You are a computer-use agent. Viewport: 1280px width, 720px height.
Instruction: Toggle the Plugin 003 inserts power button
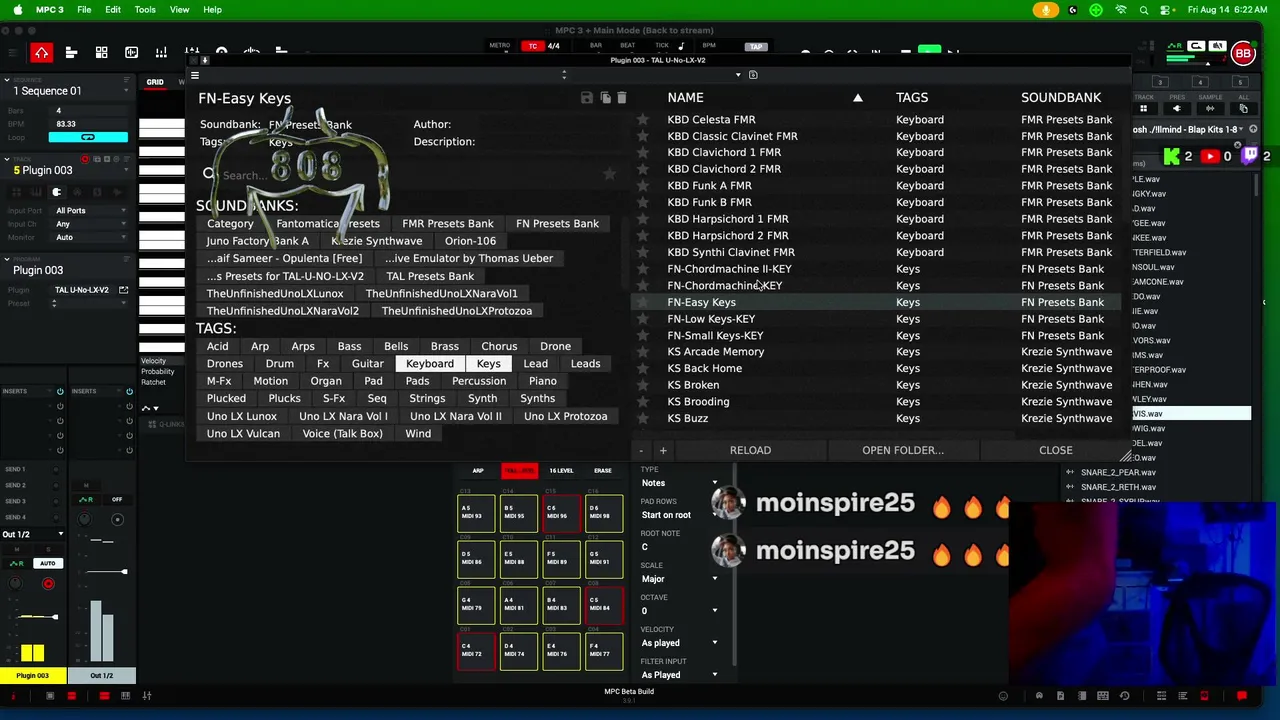[60, 391]
